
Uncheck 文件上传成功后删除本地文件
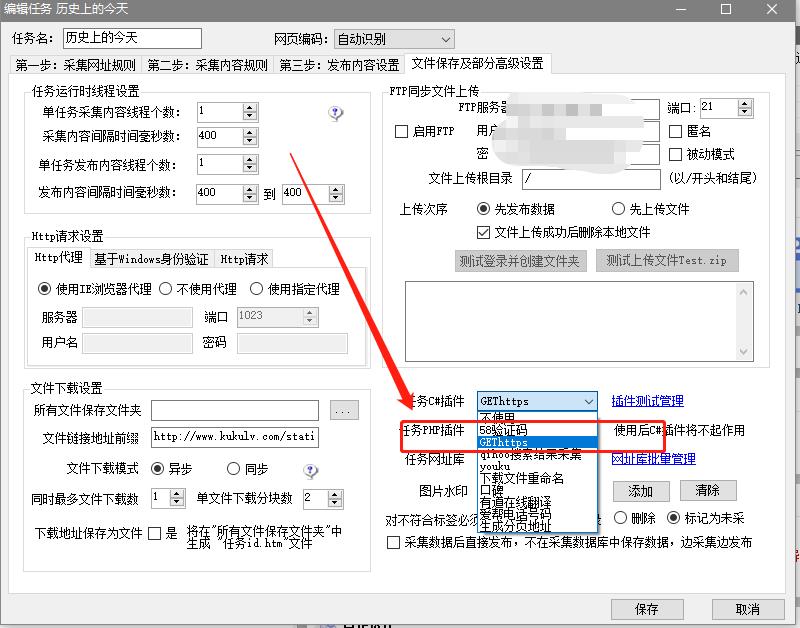(483, 233)
